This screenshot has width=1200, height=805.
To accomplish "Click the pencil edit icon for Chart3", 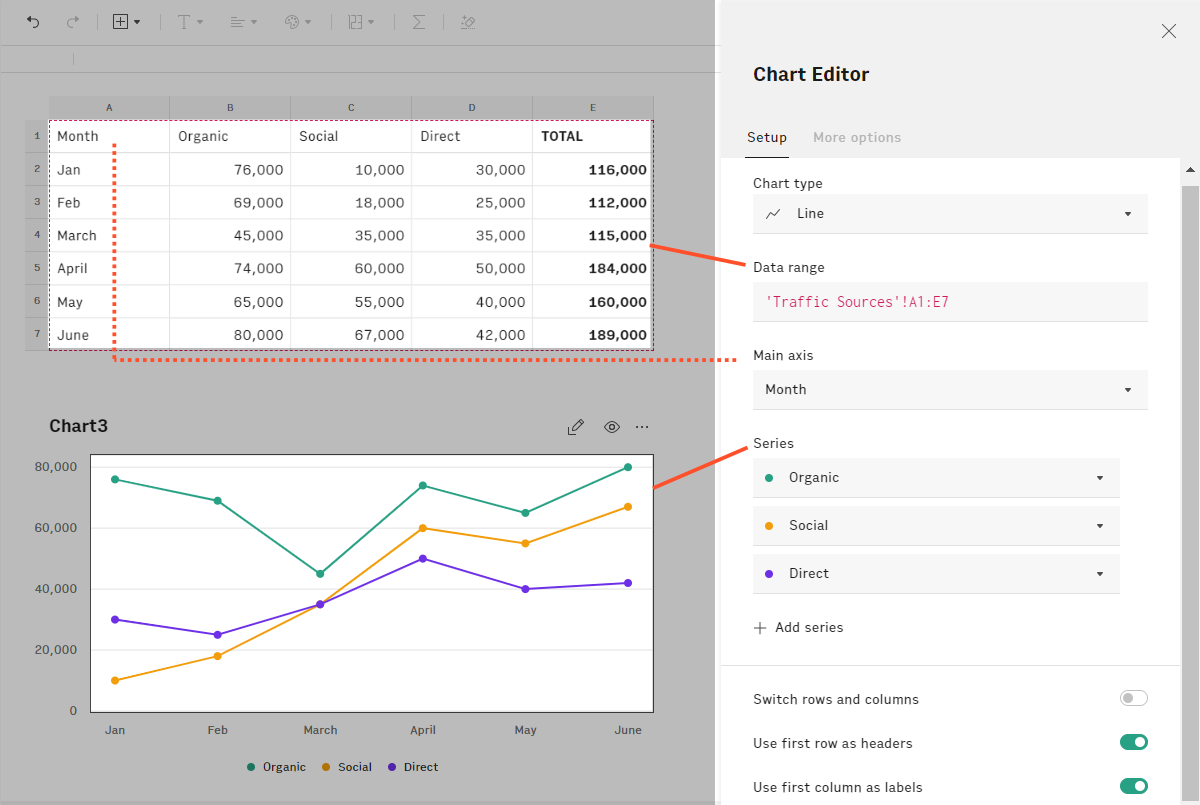I will pos(575,427).
